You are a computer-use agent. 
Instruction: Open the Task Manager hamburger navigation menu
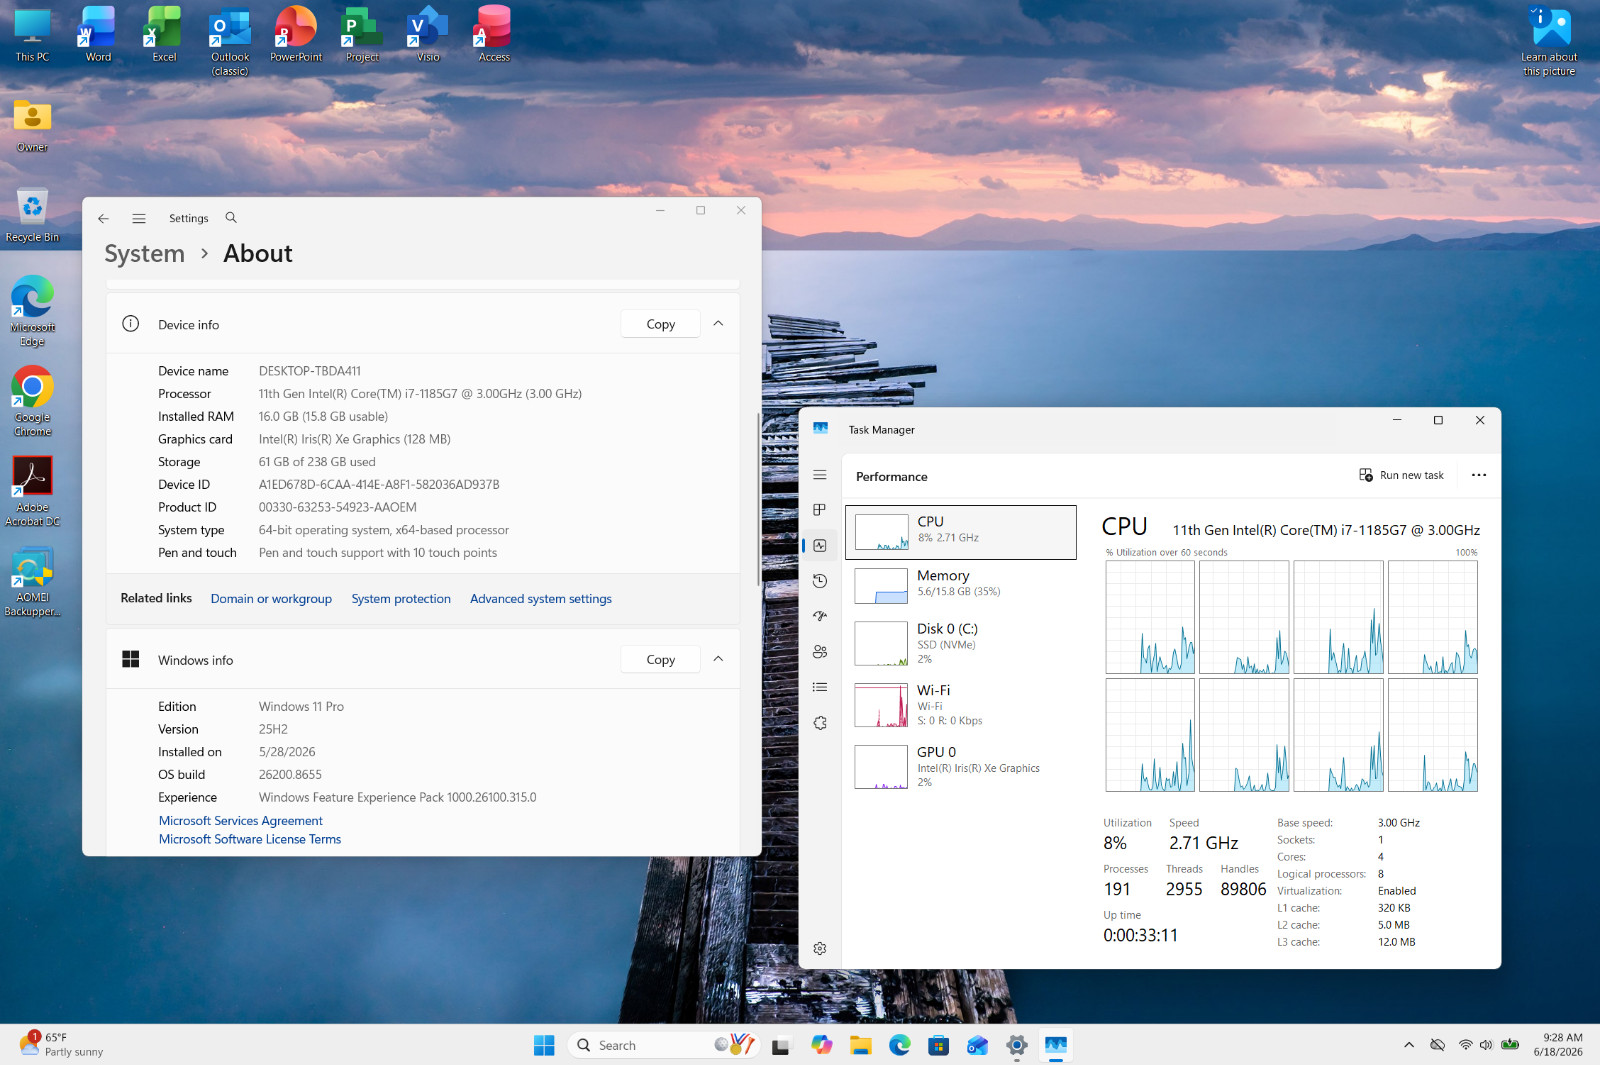click(820, 475)
